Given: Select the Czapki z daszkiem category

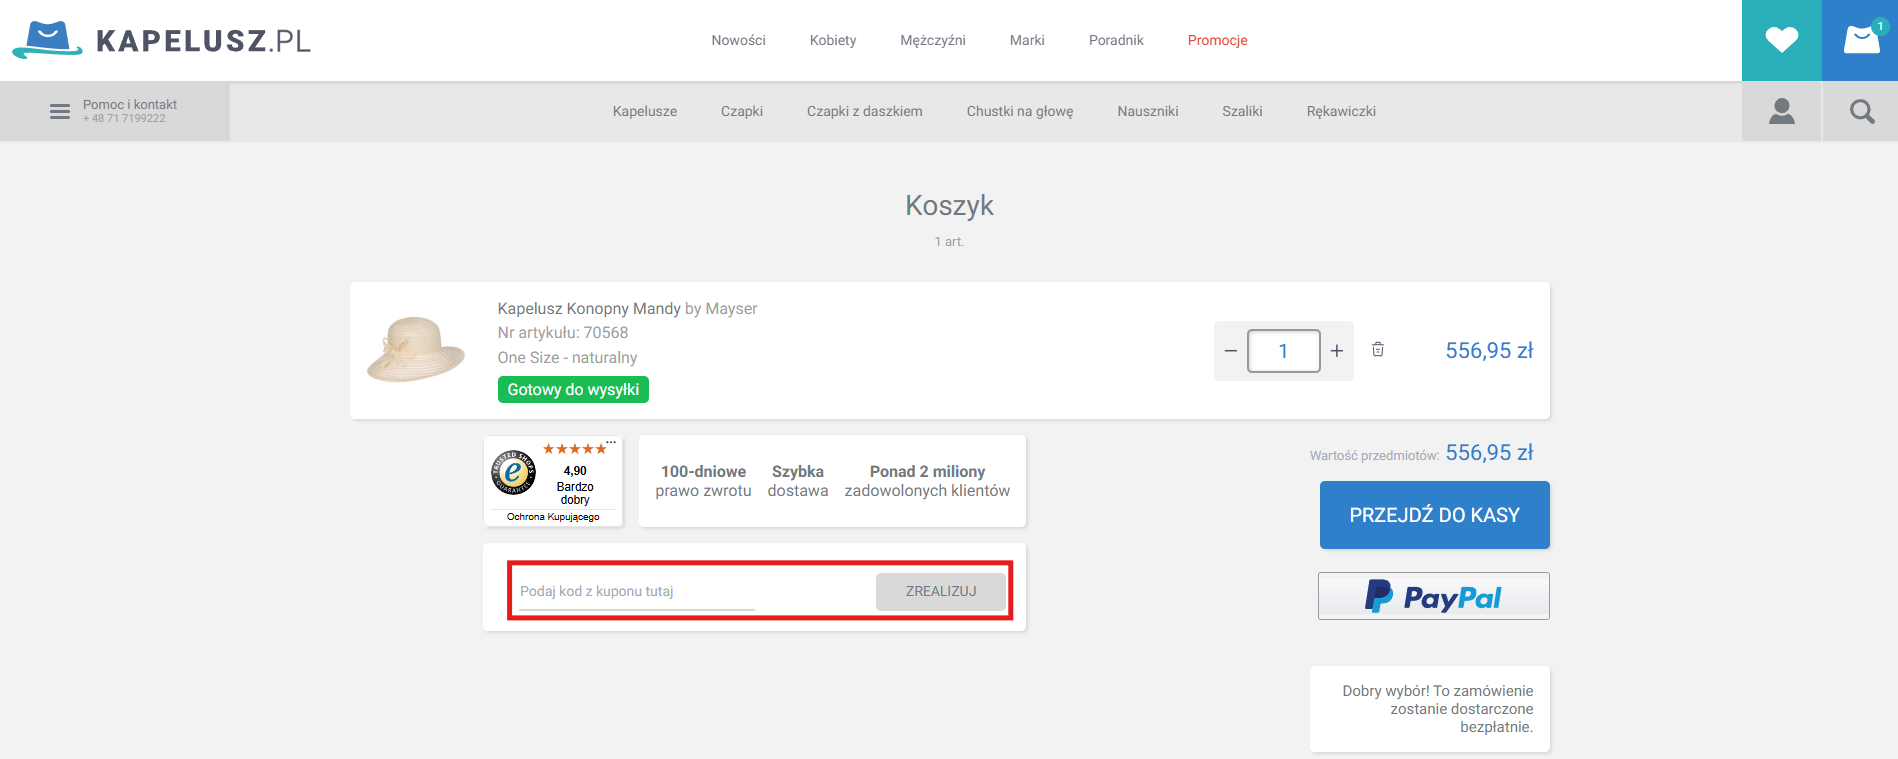Looking at the screenshot, I should click(864, 111).
